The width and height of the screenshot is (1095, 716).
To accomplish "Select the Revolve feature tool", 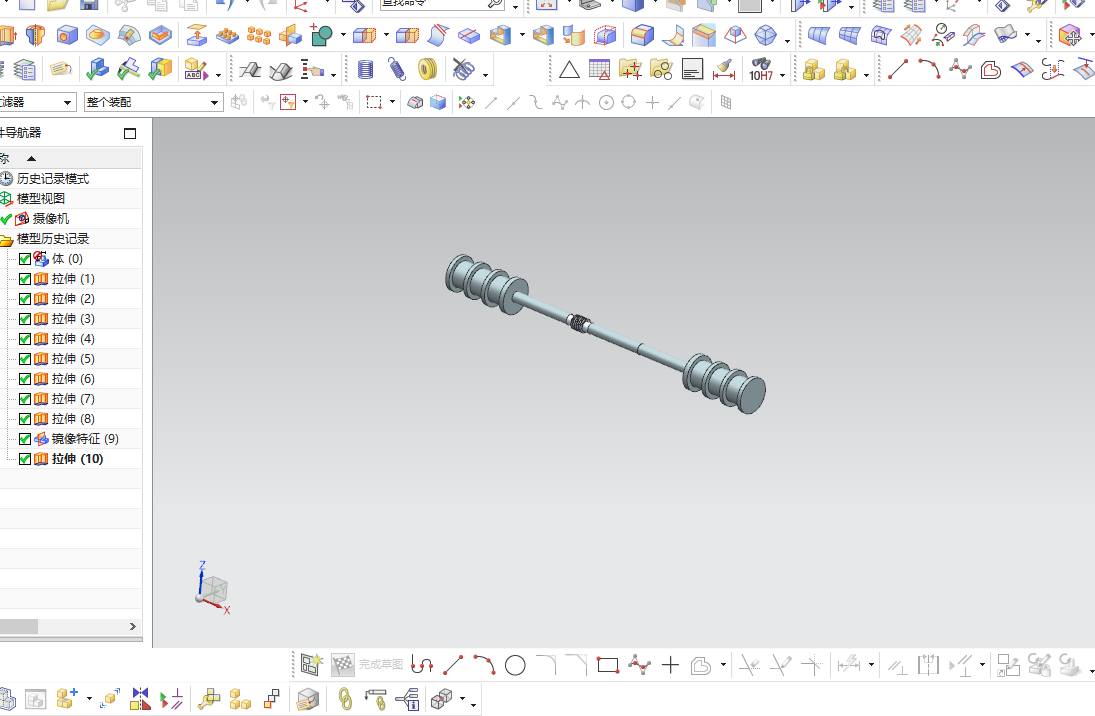I will (x=36, y=35).
